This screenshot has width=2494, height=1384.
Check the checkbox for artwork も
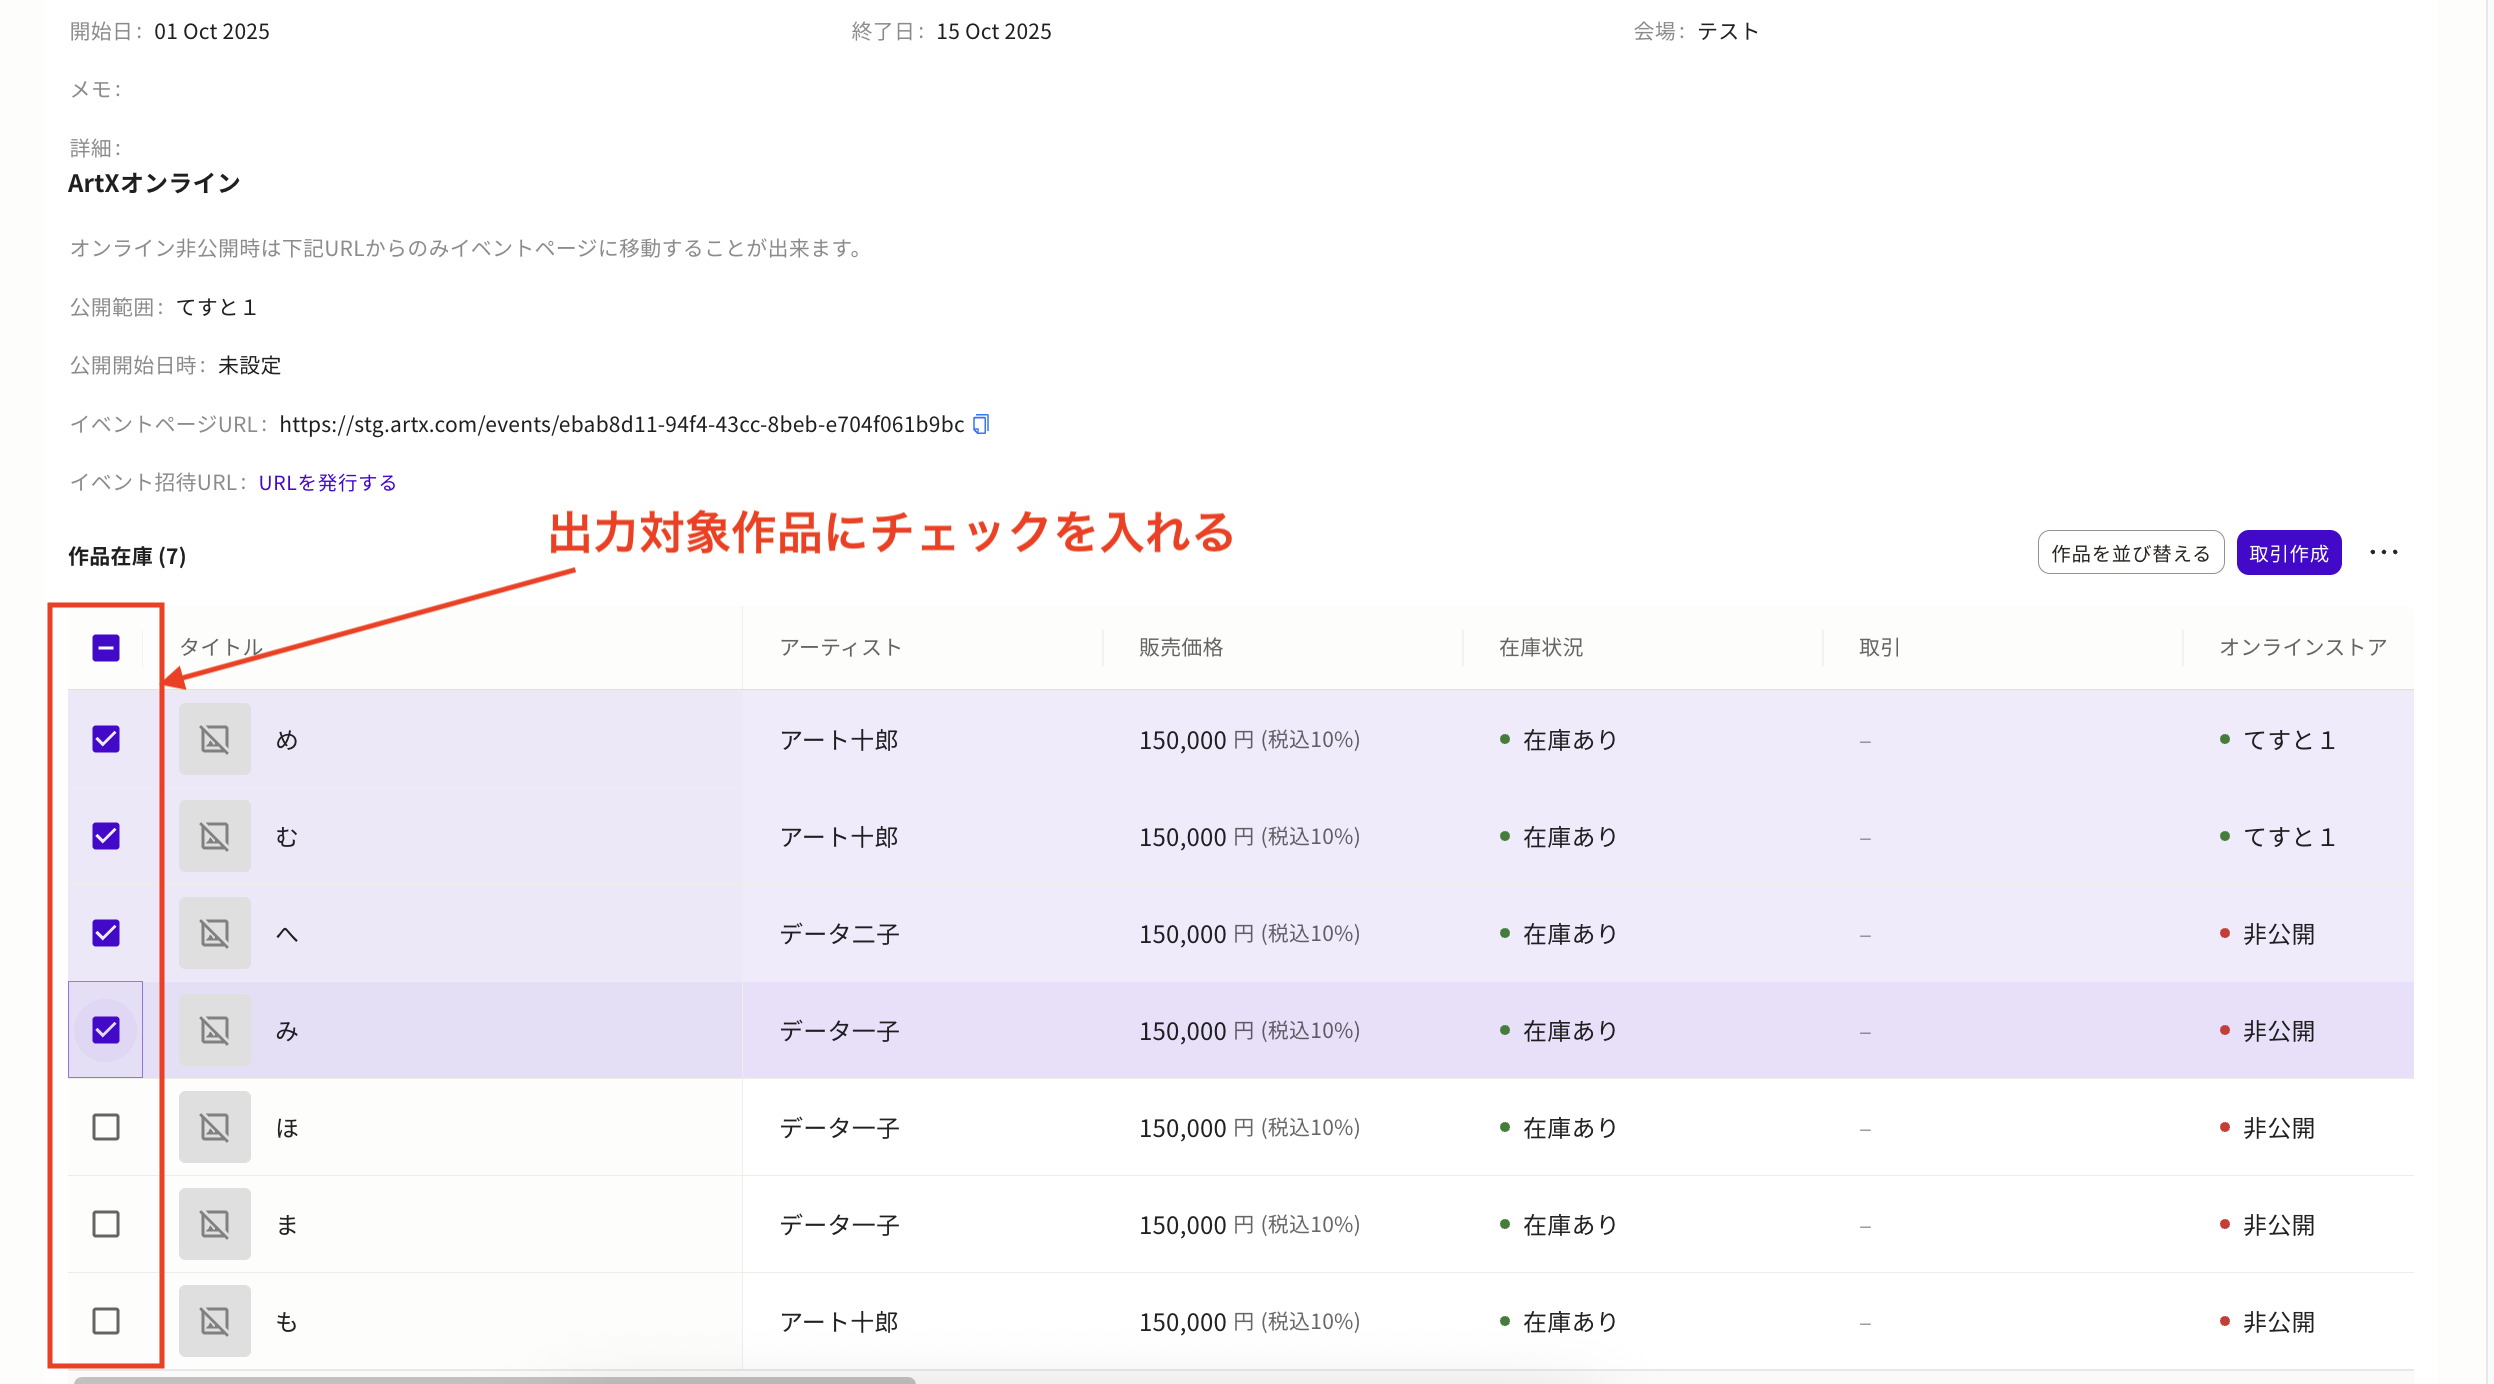(x=106, y=1321)
